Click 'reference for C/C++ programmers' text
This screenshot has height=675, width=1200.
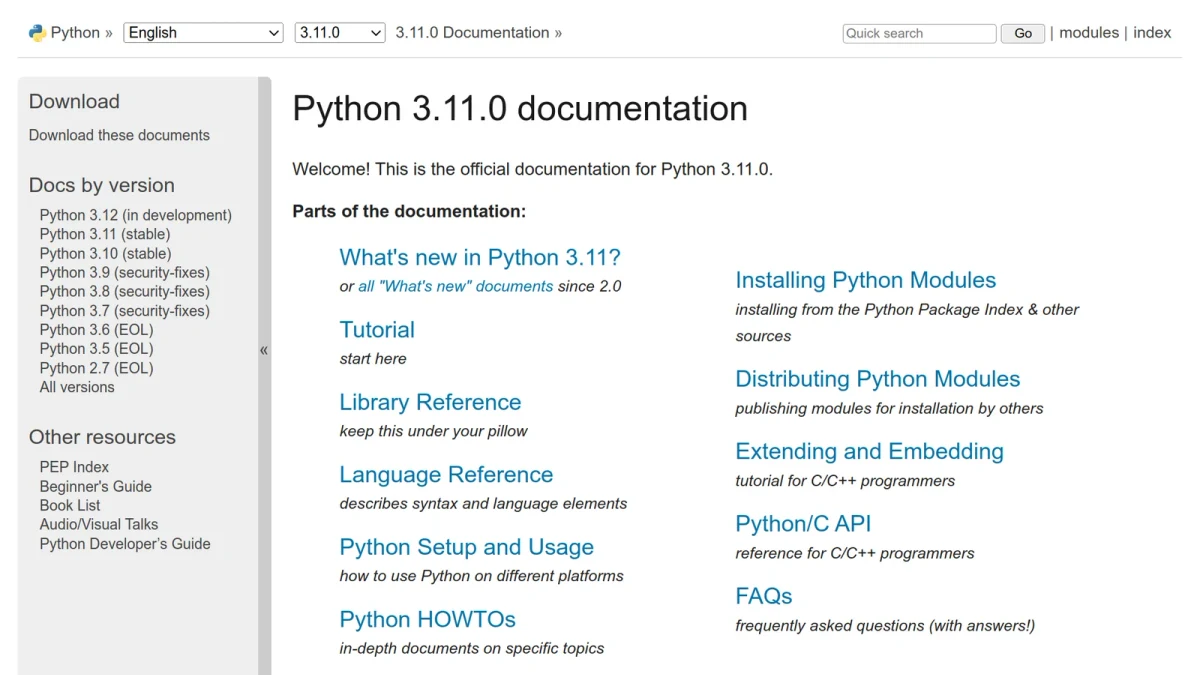pyautogui.click(x=855, y=553)
